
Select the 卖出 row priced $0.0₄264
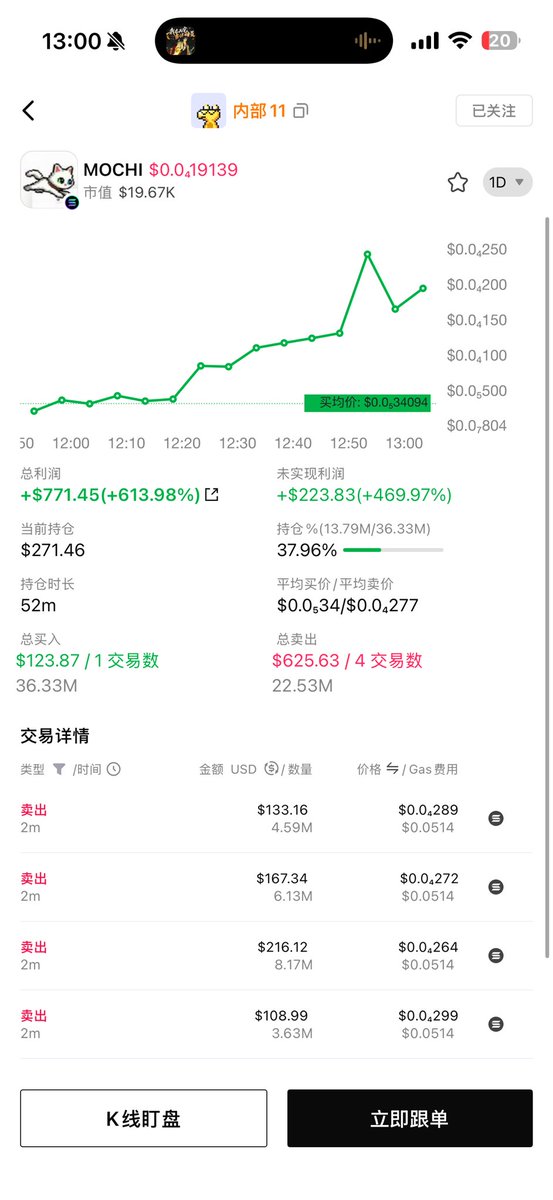click(x=276, y=955)
